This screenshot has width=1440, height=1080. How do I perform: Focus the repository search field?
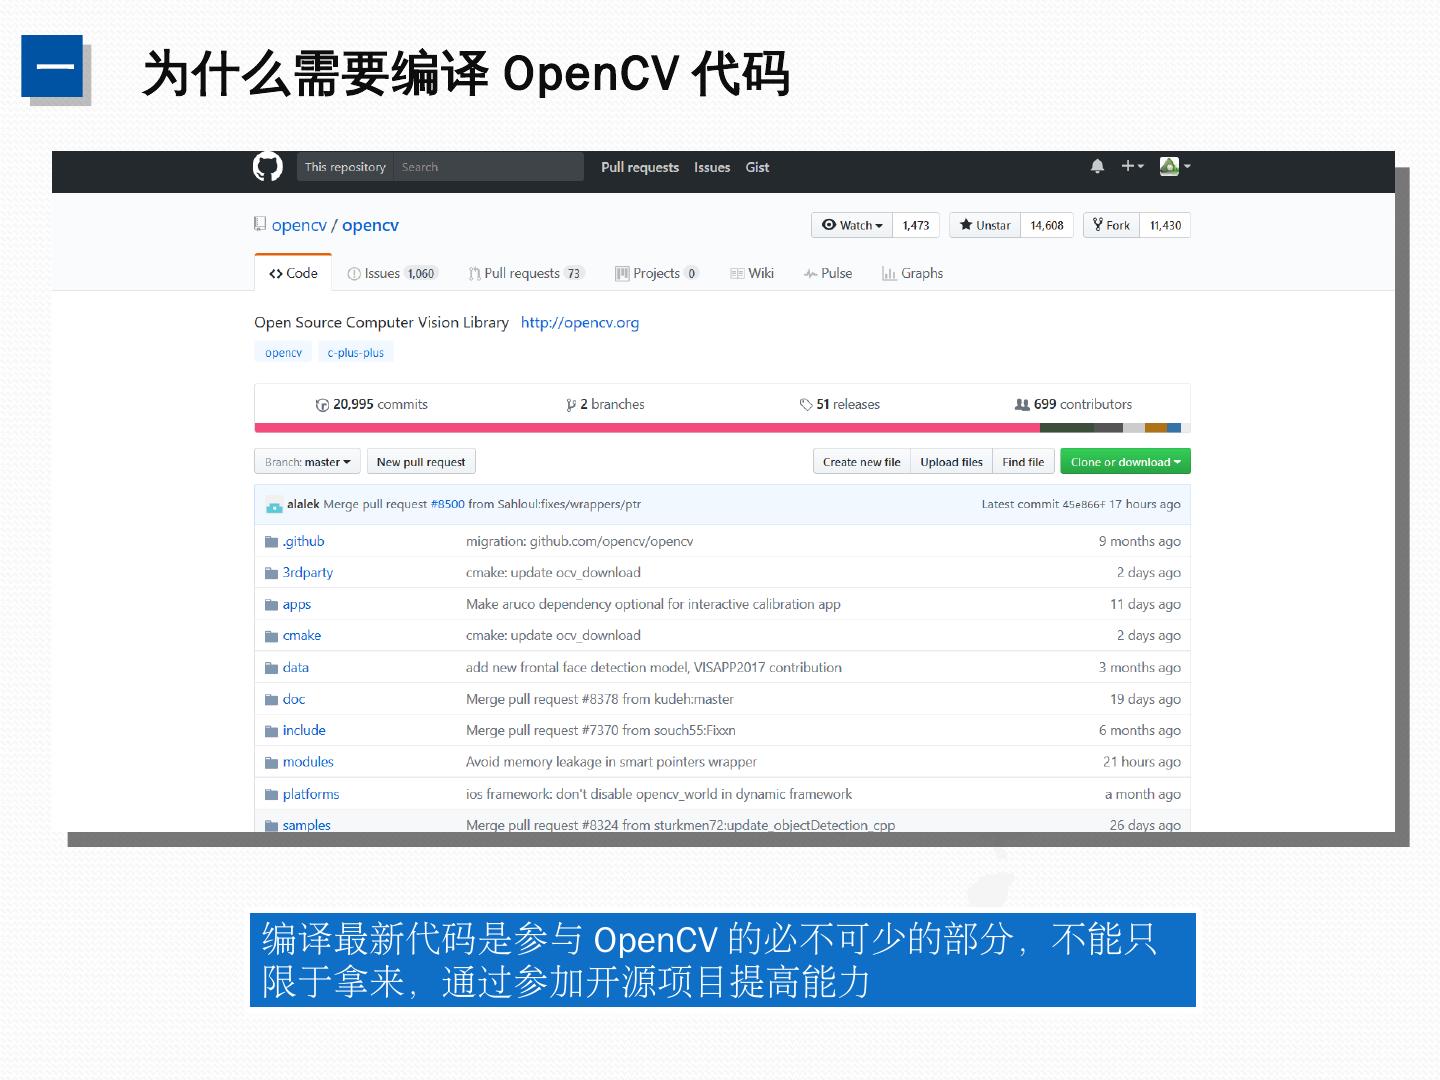pyautogui.click(x=487, y=167)
